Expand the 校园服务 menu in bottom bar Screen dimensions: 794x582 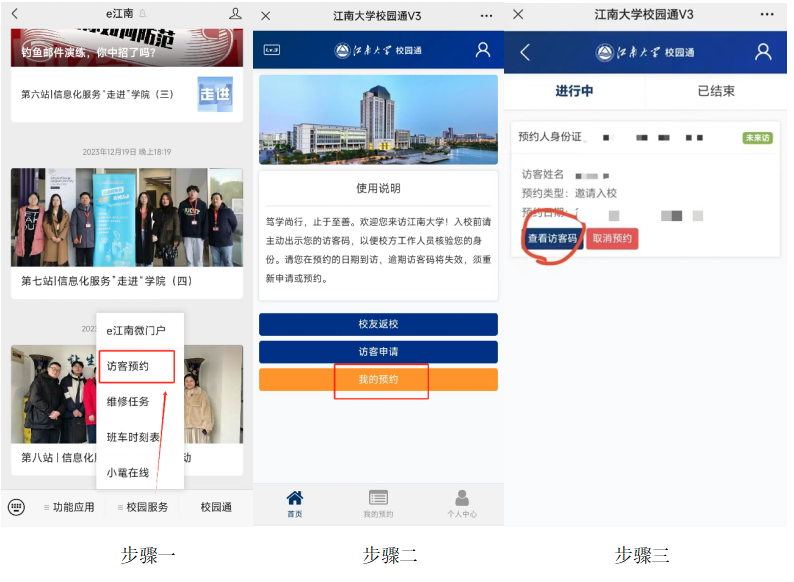point(142,507)
